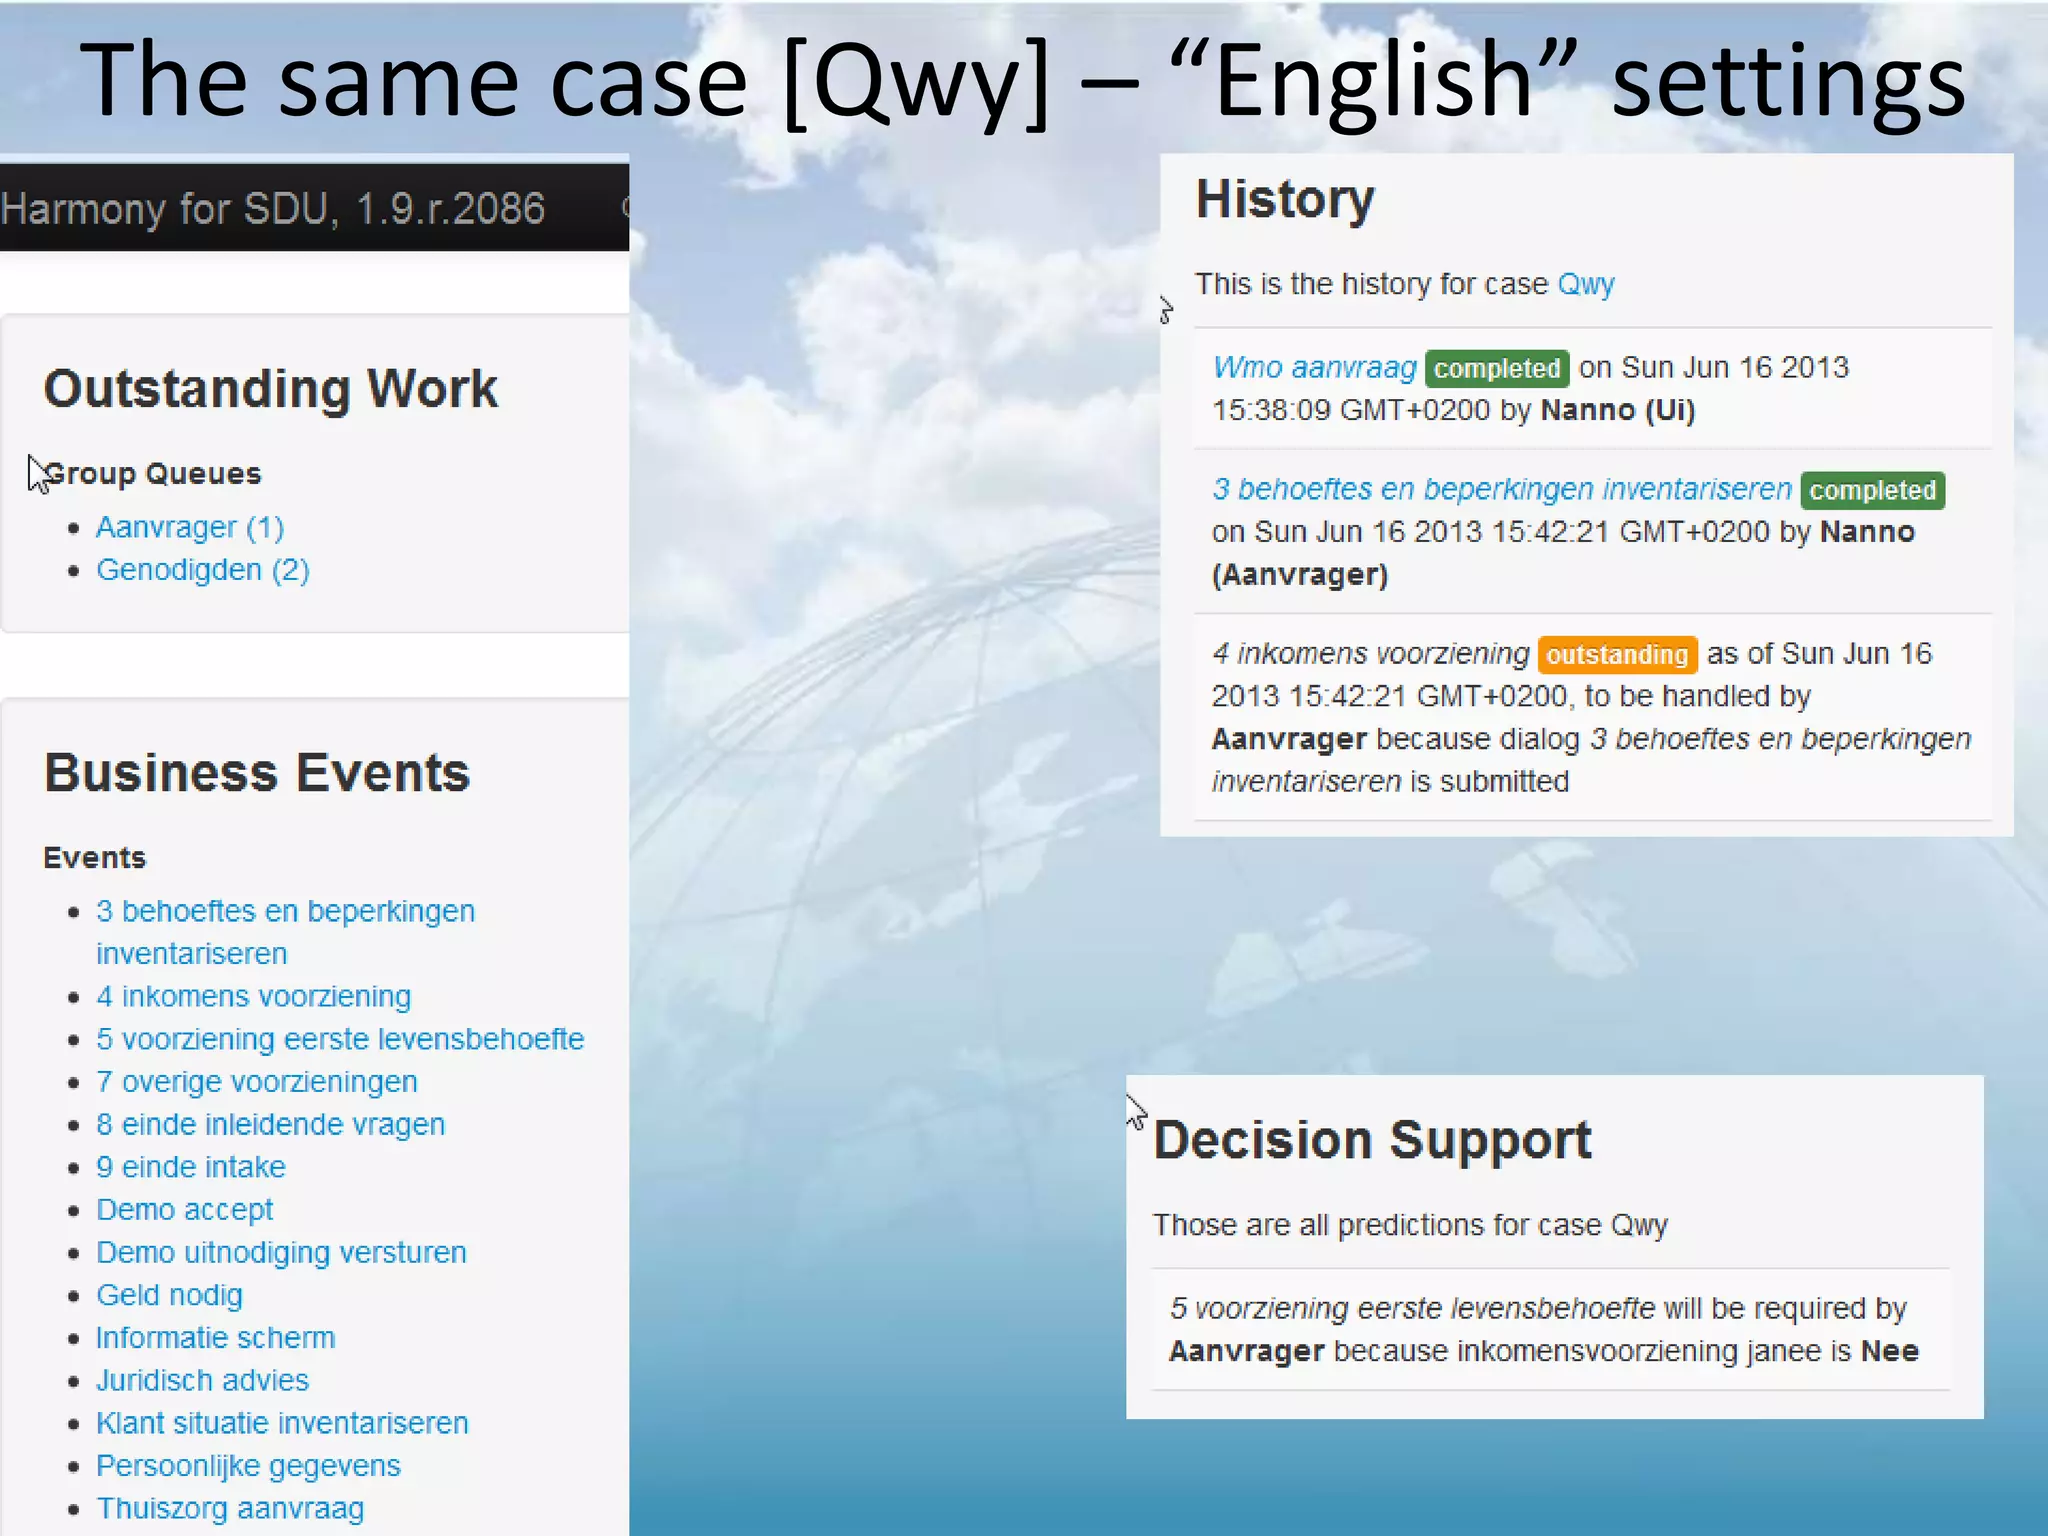Select the Informatie scherm event
The height and width of the screenshot is (1536, 2048).
(216, 1338)
